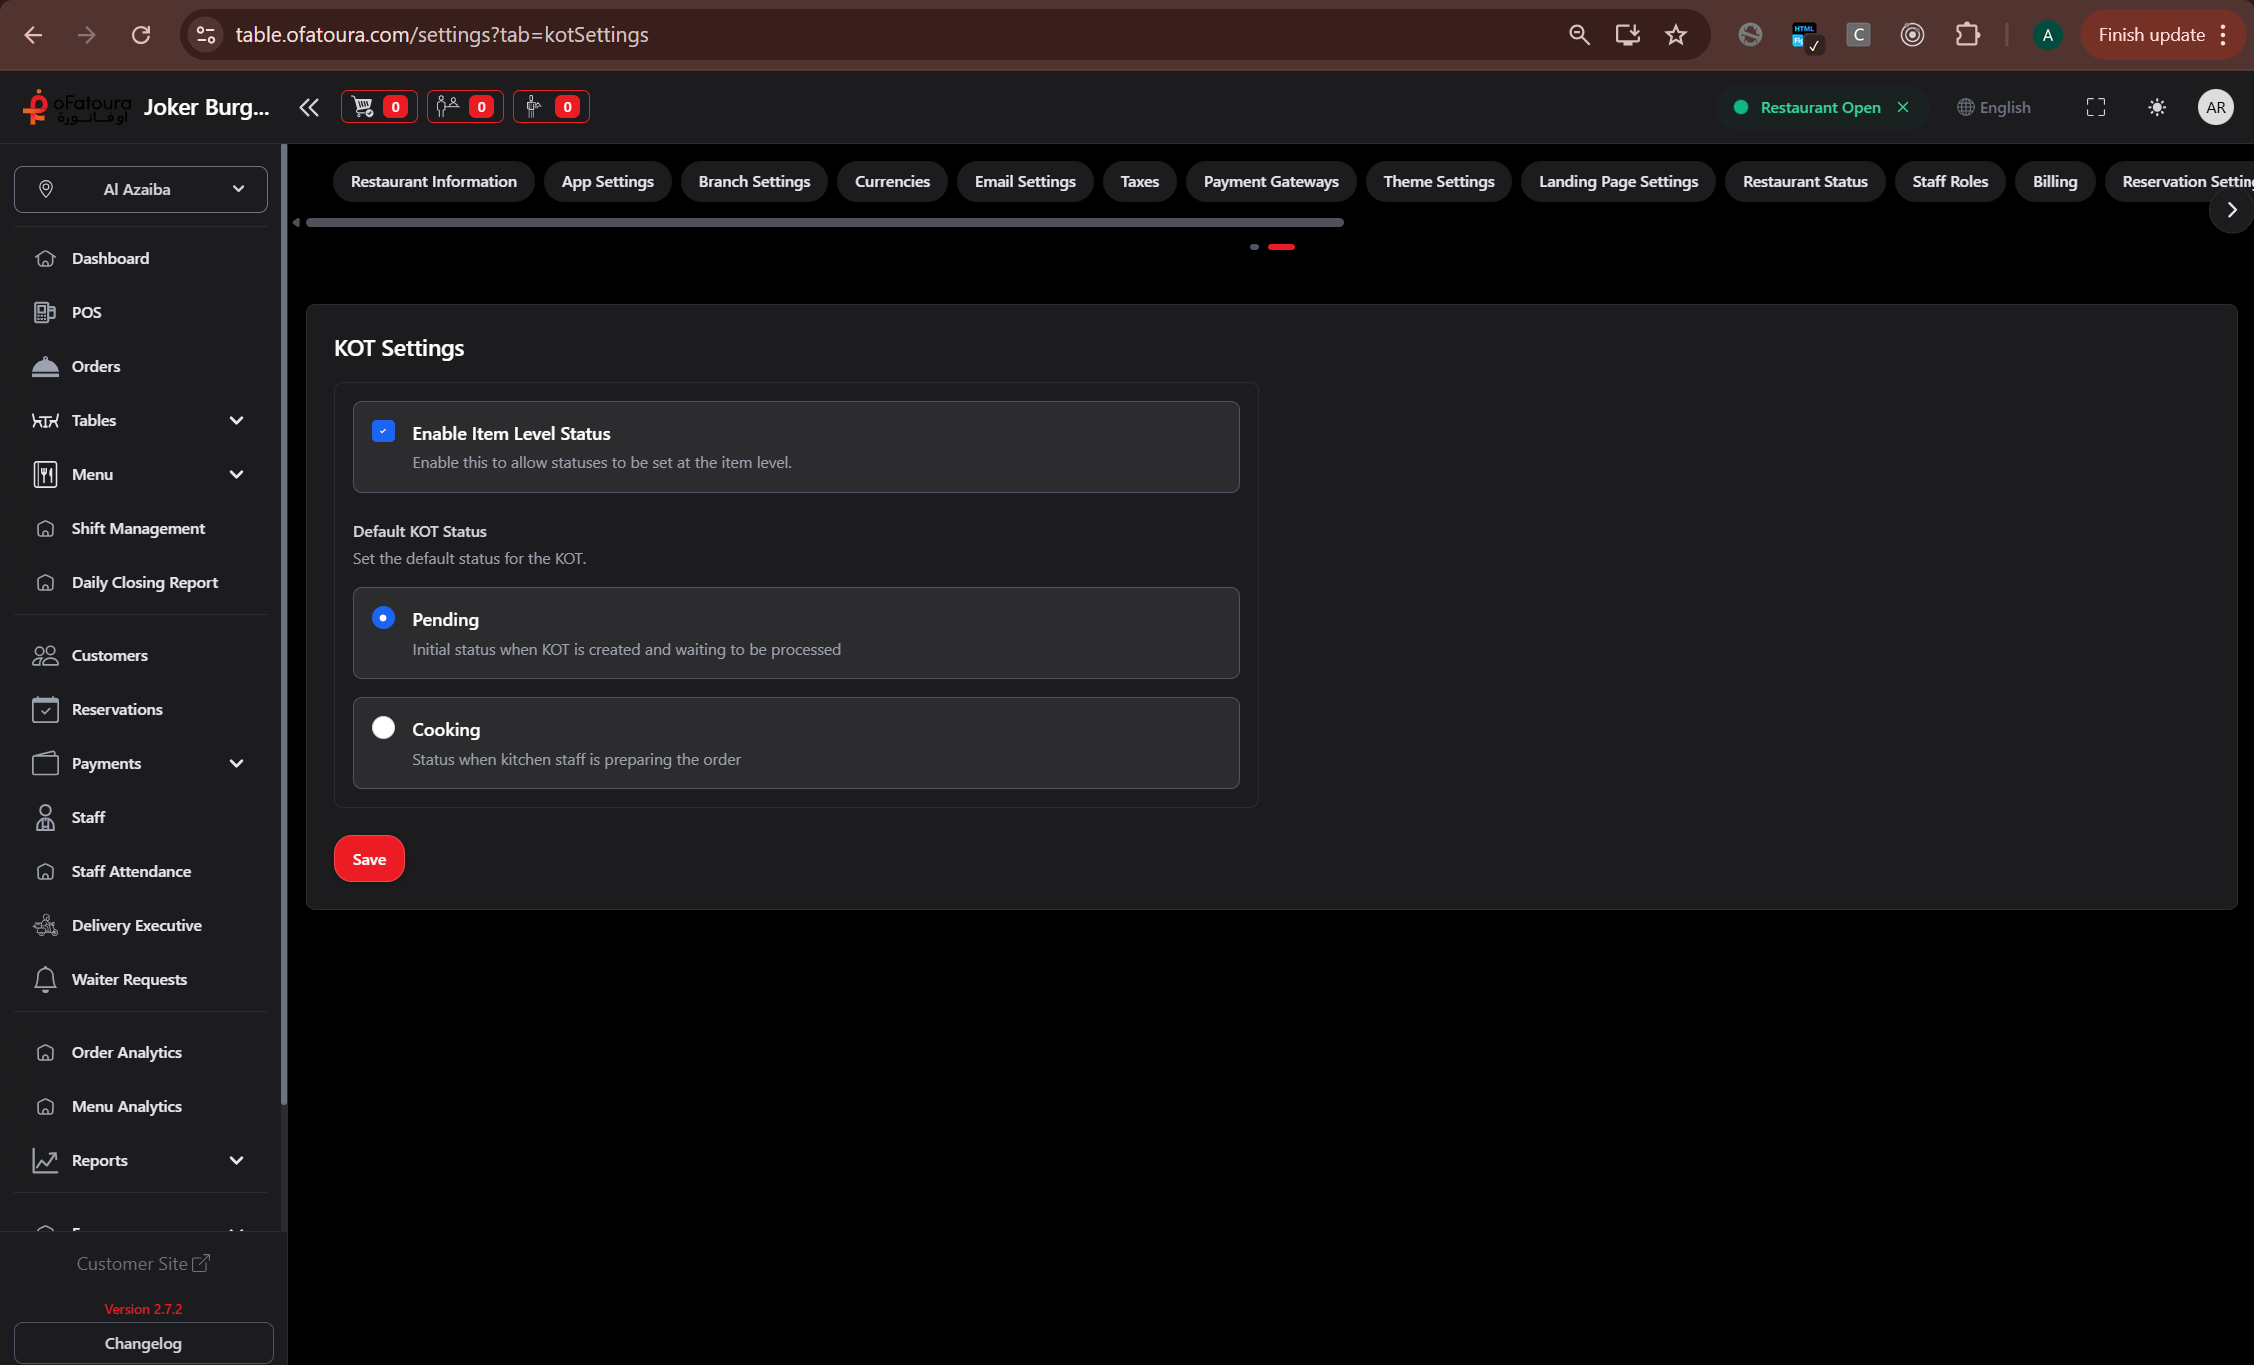Uncheck Enable Item Level Status checkbox
The height and width of the screenshot is (1365, 2254).
click(383, 431)
